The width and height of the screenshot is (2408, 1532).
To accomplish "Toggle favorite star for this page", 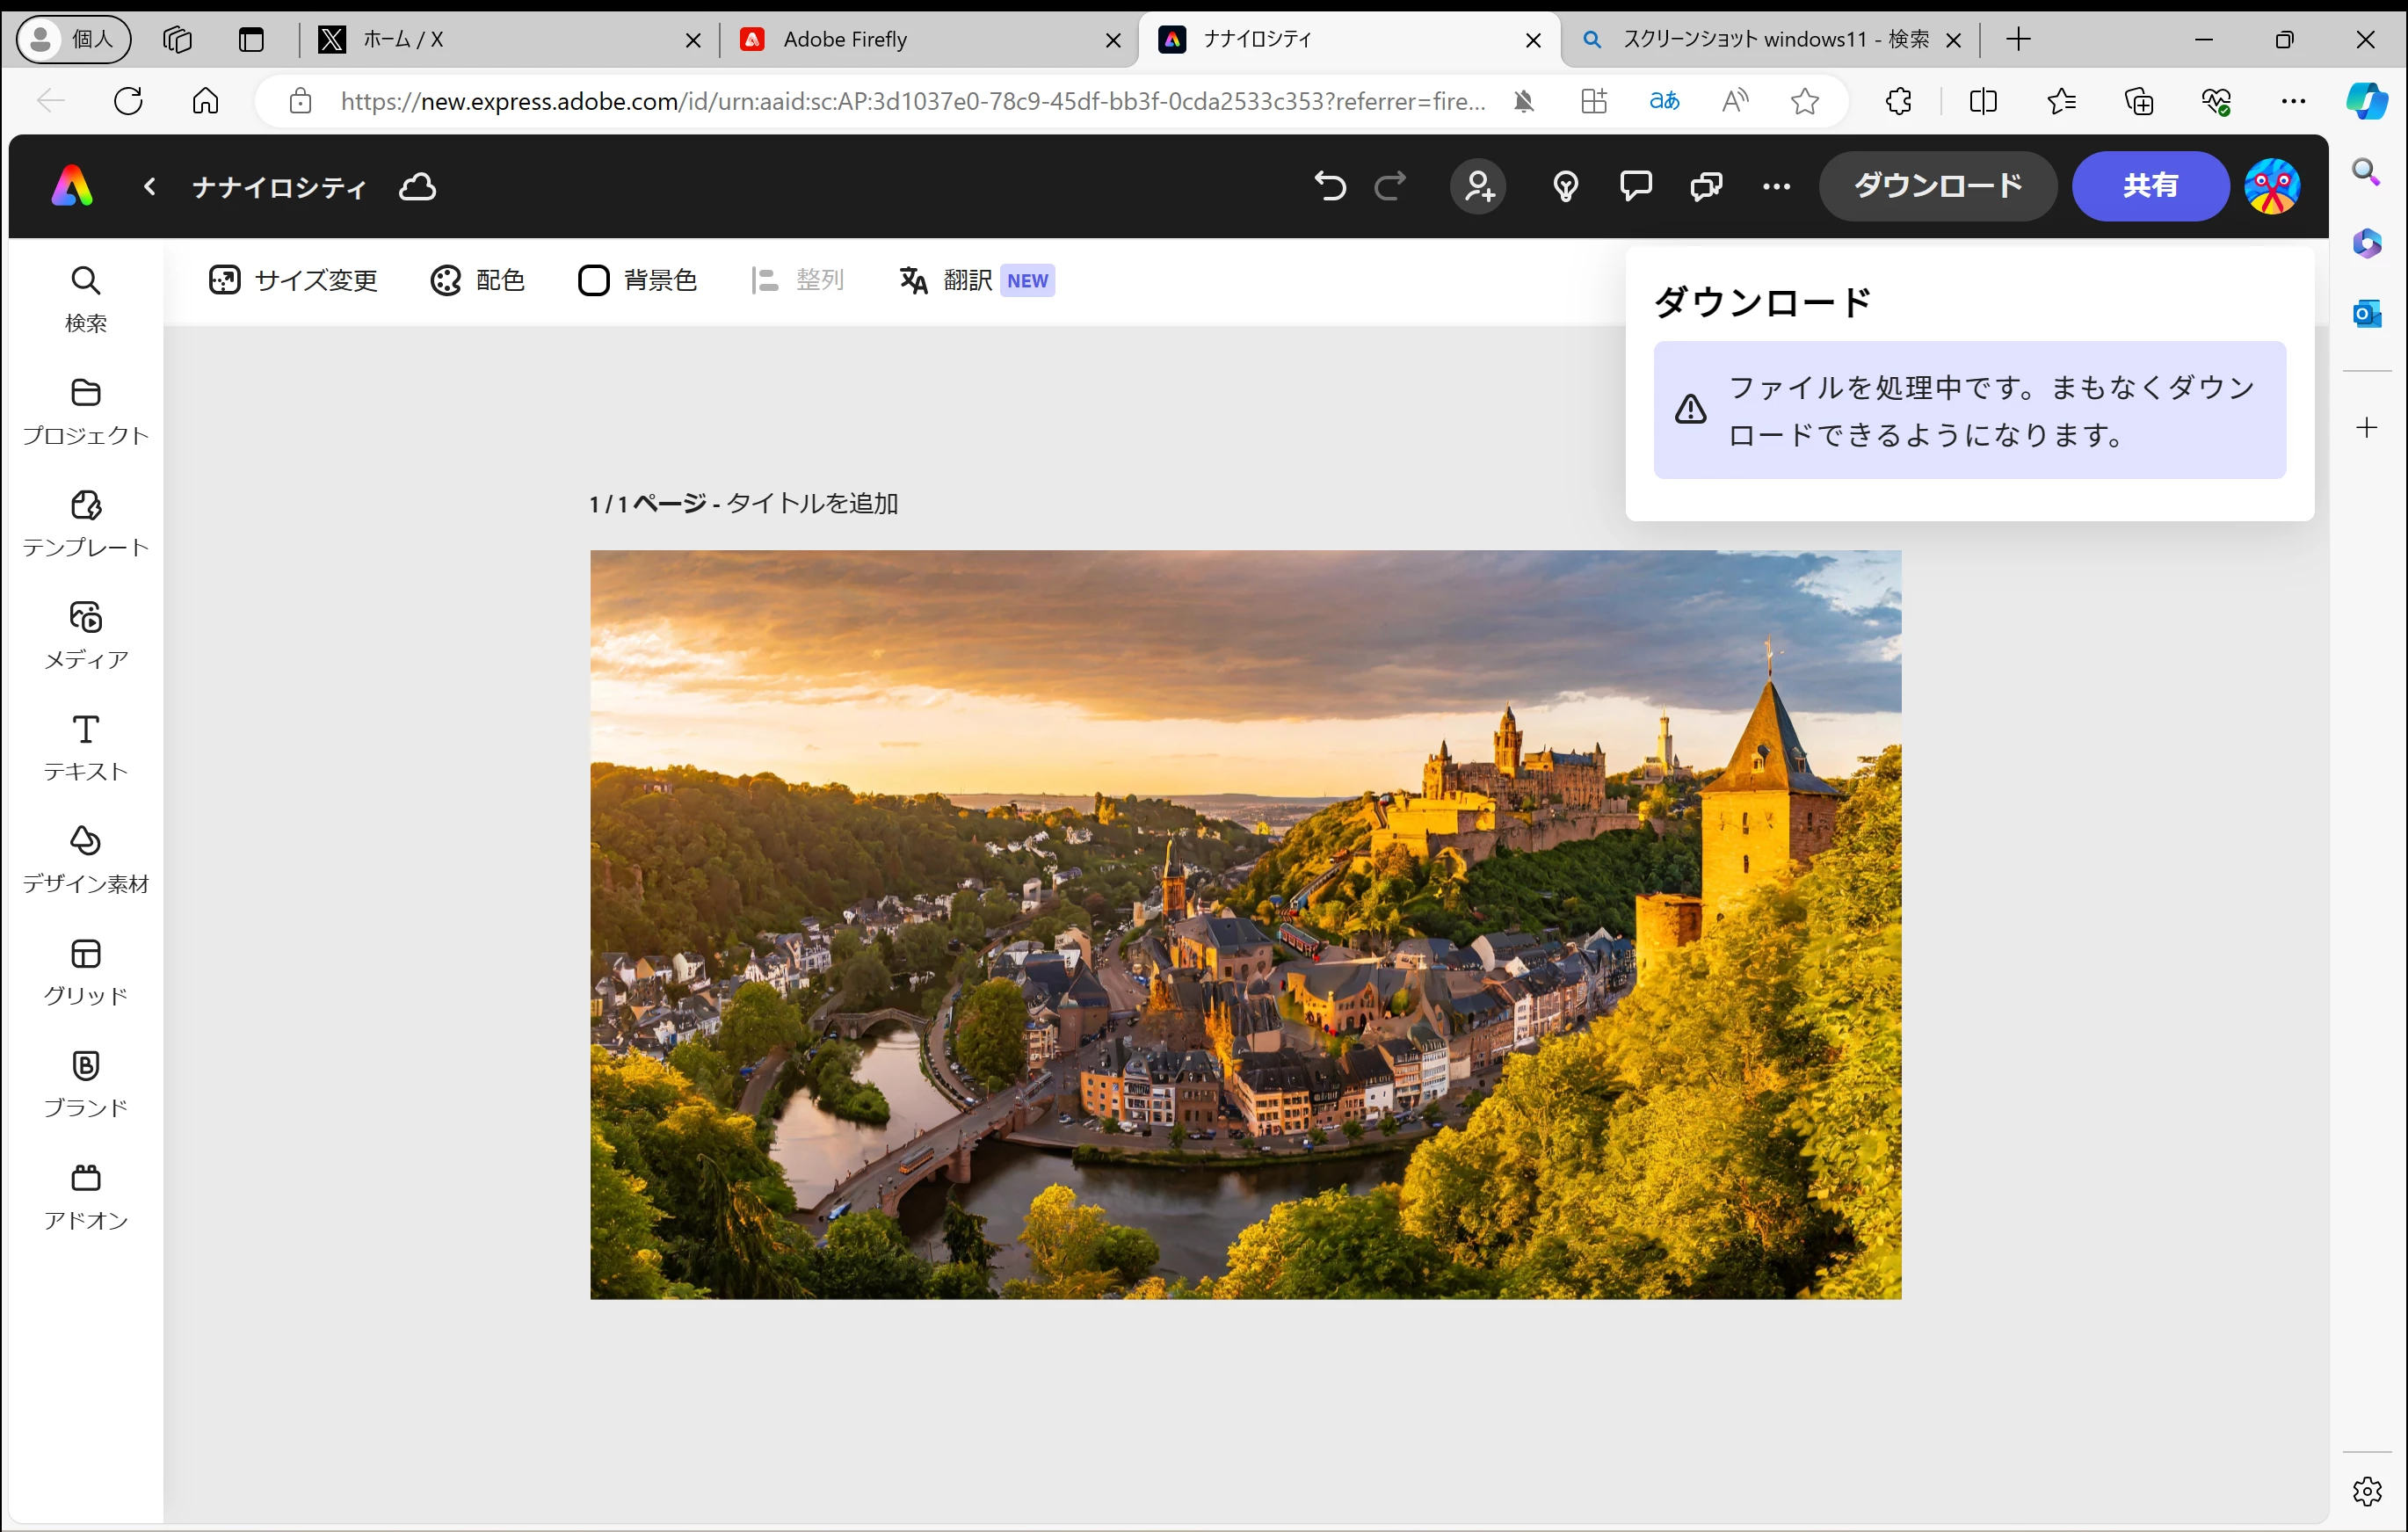I will click(1804, 101).
